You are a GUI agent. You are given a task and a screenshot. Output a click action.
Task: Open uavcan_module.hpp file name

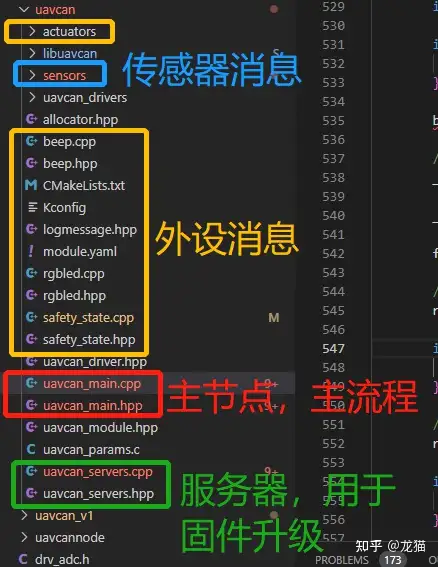click(x=101, y=428)
